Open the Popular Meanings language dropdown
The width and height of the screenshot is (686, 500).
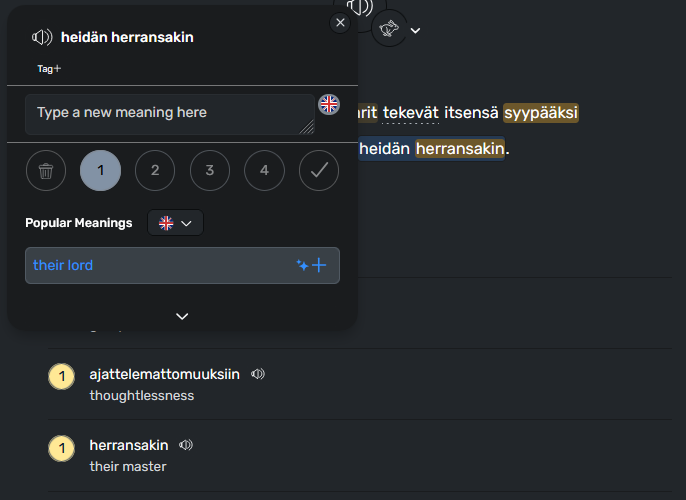point(175,223)
